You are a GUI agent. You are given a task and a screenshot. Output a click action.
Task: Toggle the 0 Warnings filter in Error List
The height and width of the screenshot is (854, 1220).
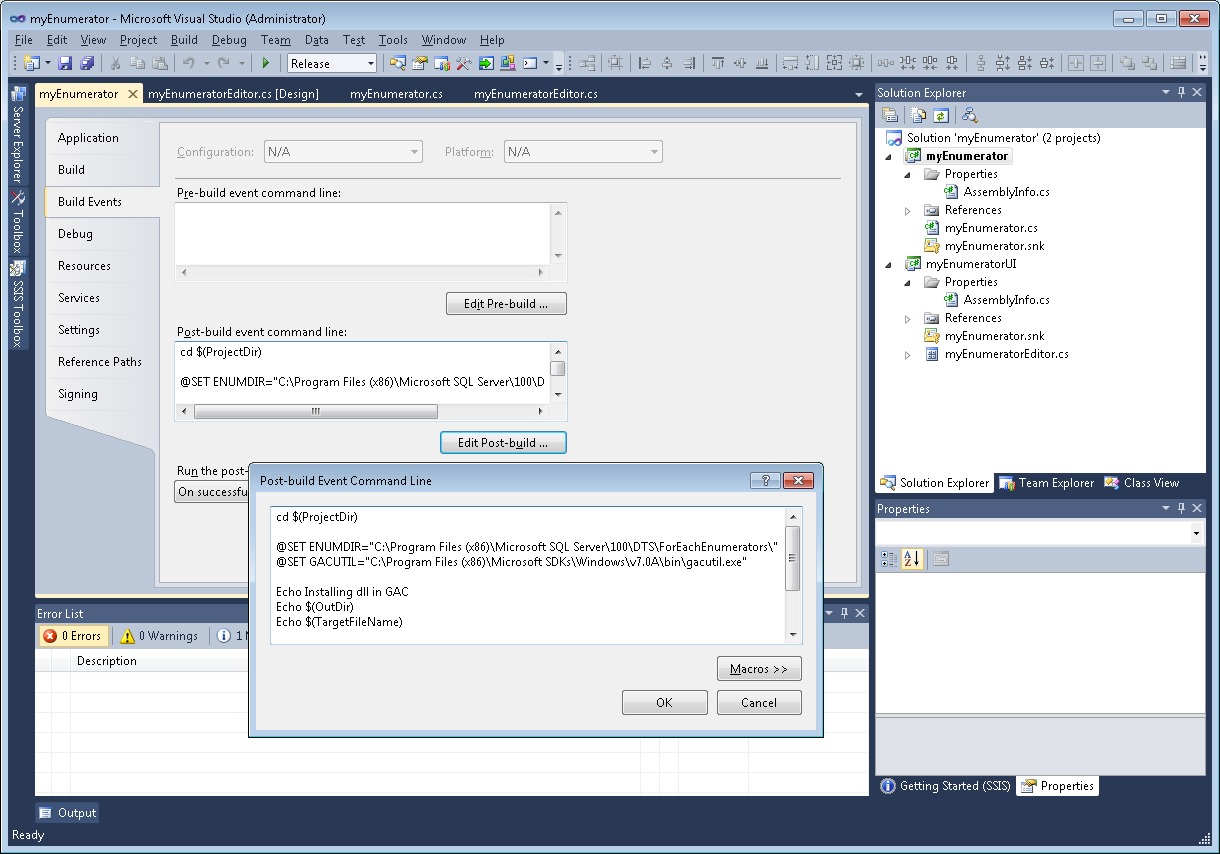[x=159, y=636]
